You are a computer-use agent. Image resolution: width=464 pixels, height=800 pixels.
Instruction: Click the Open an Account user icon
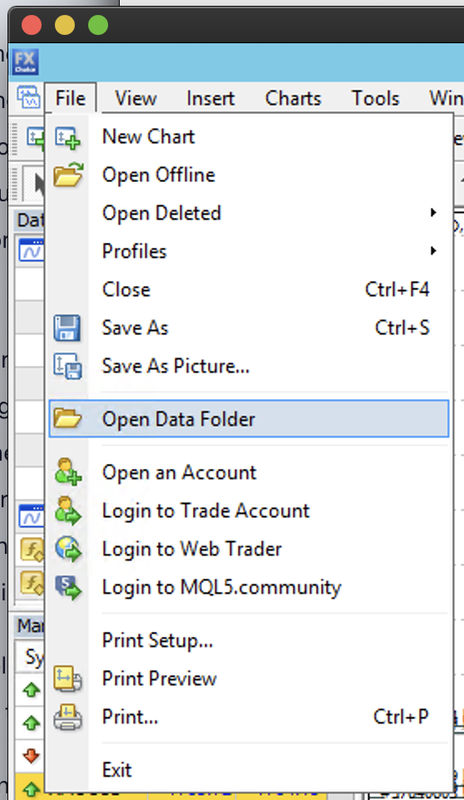(68, 472)
